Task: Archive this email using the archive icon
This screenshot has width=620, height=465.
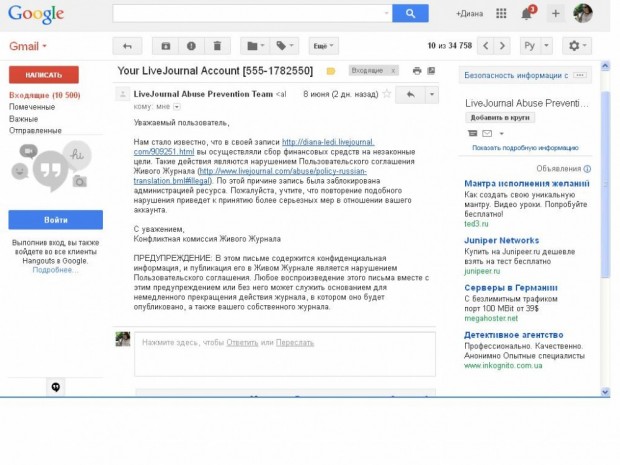Action: pos(165,46)
